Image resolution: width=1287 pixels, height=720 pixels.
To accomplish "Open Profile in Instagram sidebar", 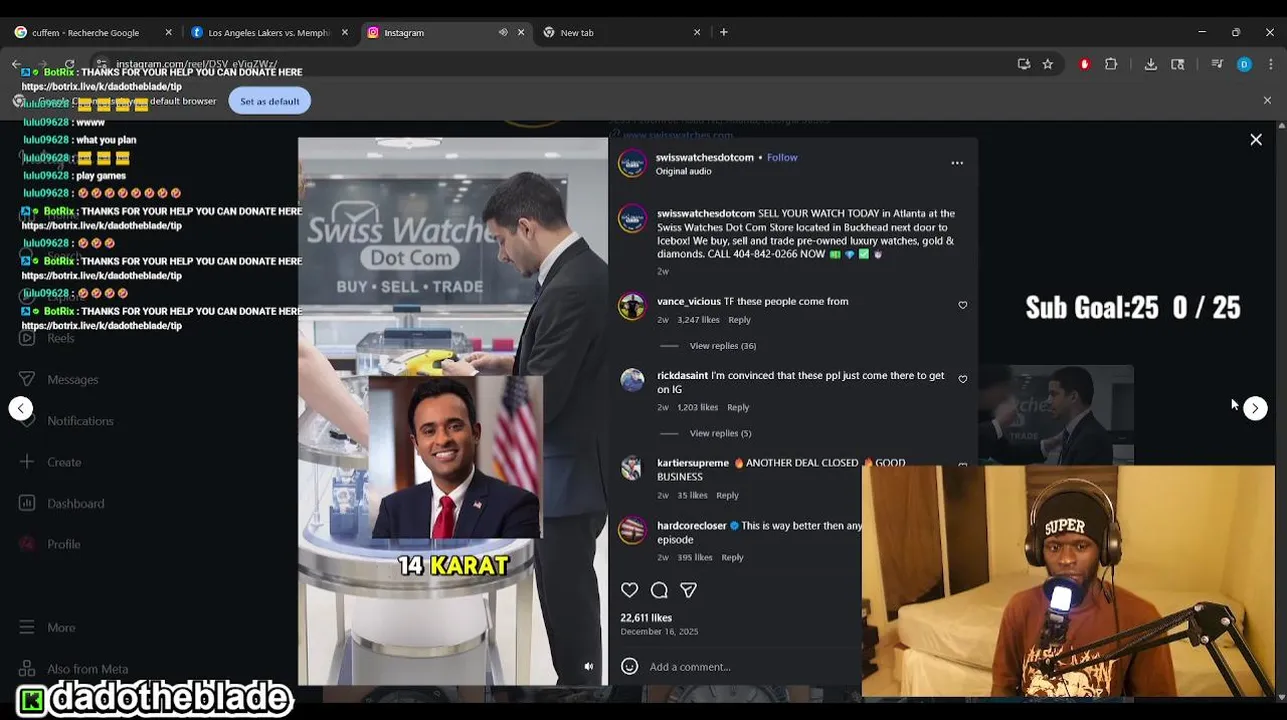I will (x=50, y=545).
